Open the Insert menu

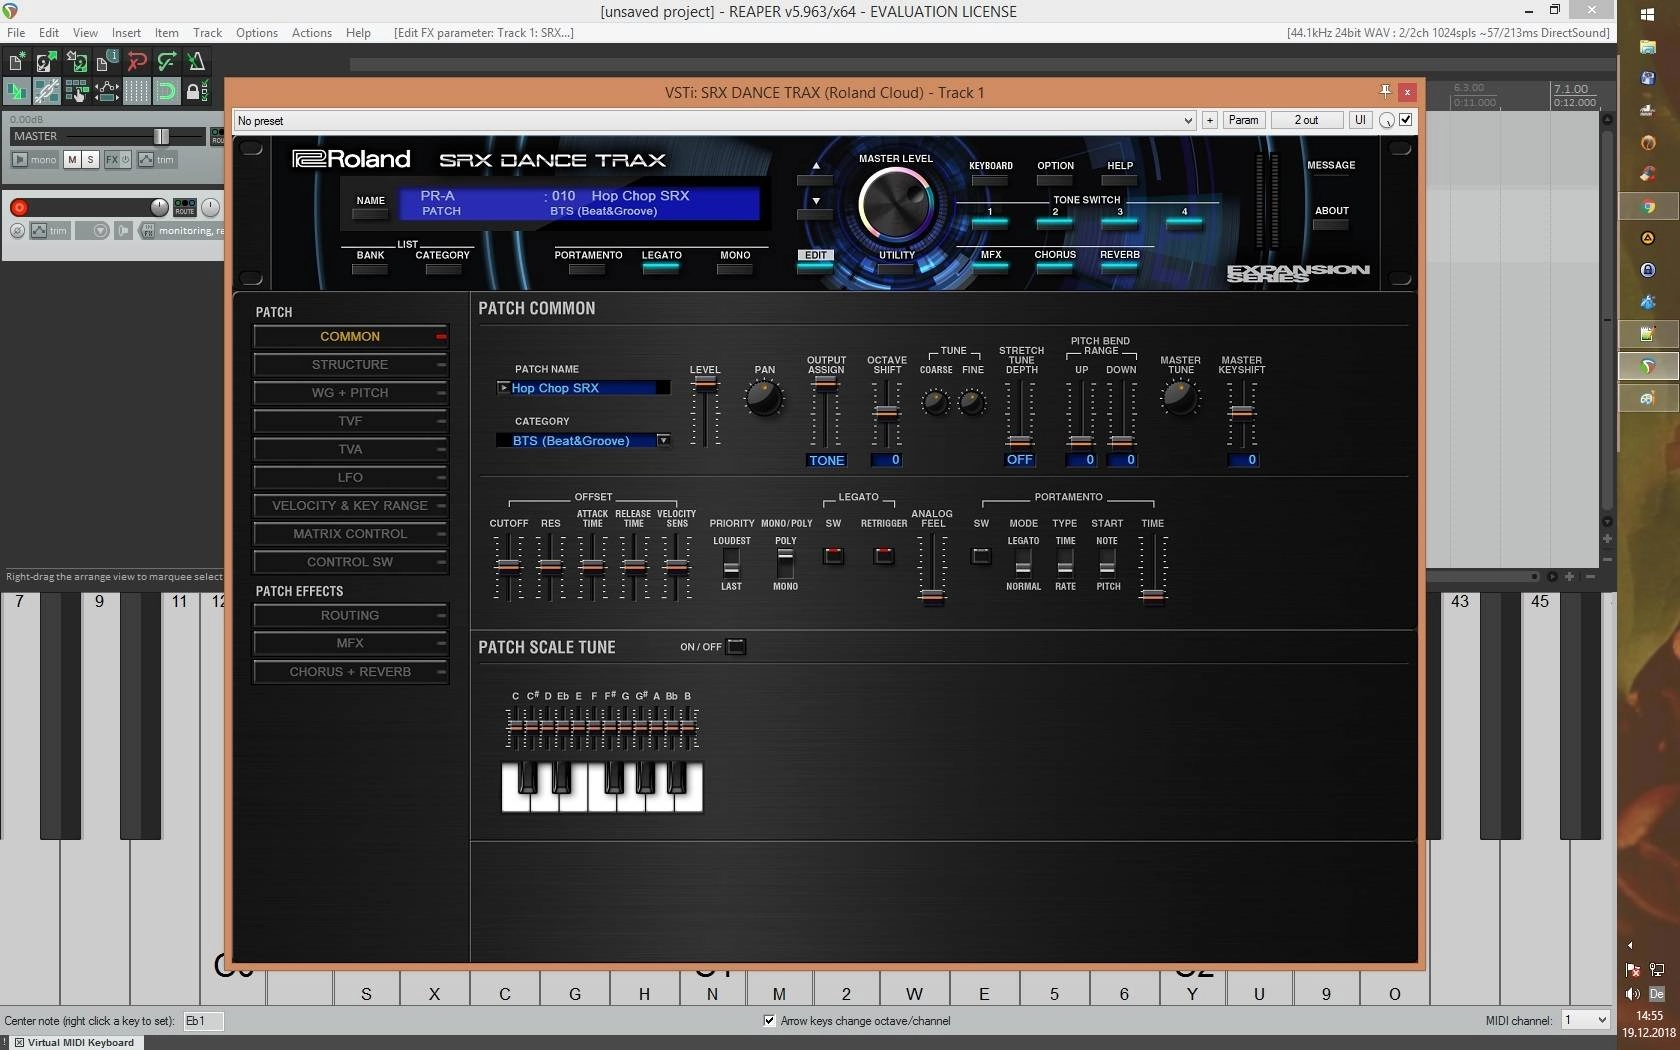click(x=126, y=33)
